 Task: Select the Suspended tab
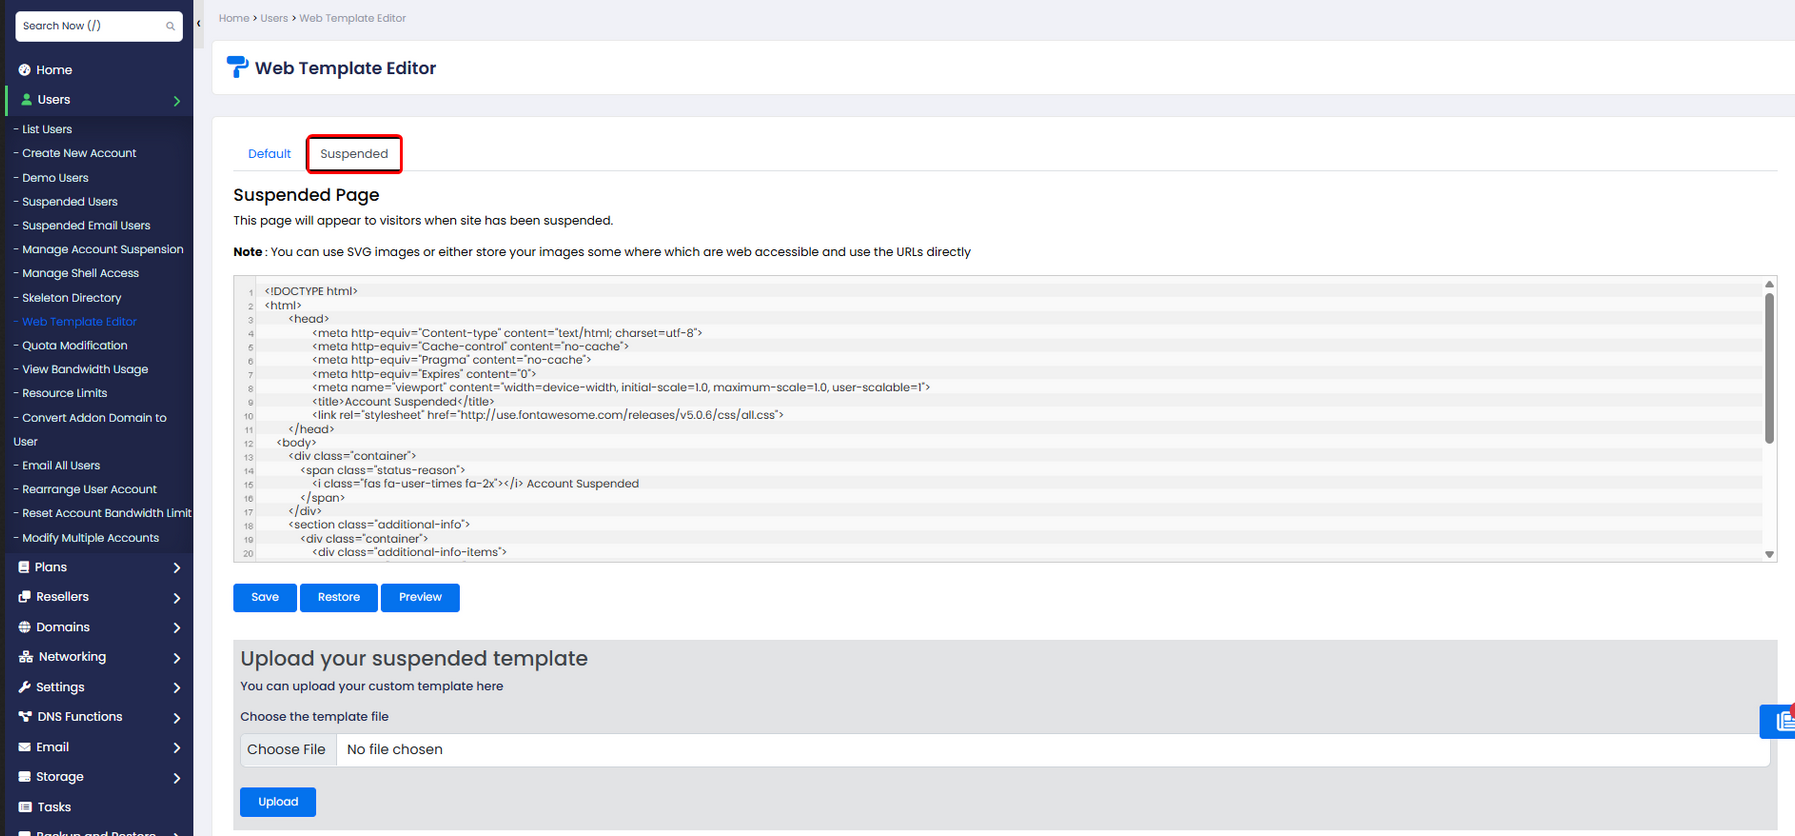tap(354, 154)
